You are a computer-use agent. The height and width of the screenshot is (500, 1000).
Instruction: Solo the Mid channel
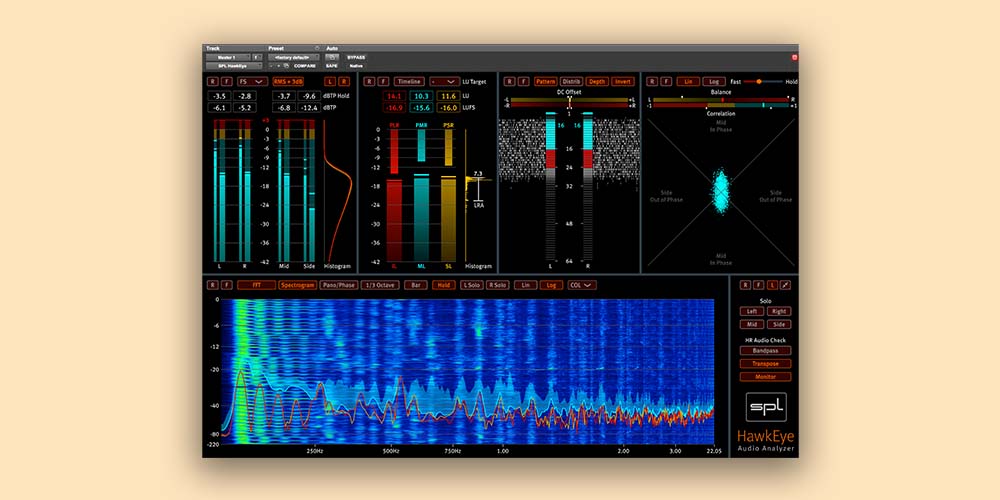click(752, 324)
